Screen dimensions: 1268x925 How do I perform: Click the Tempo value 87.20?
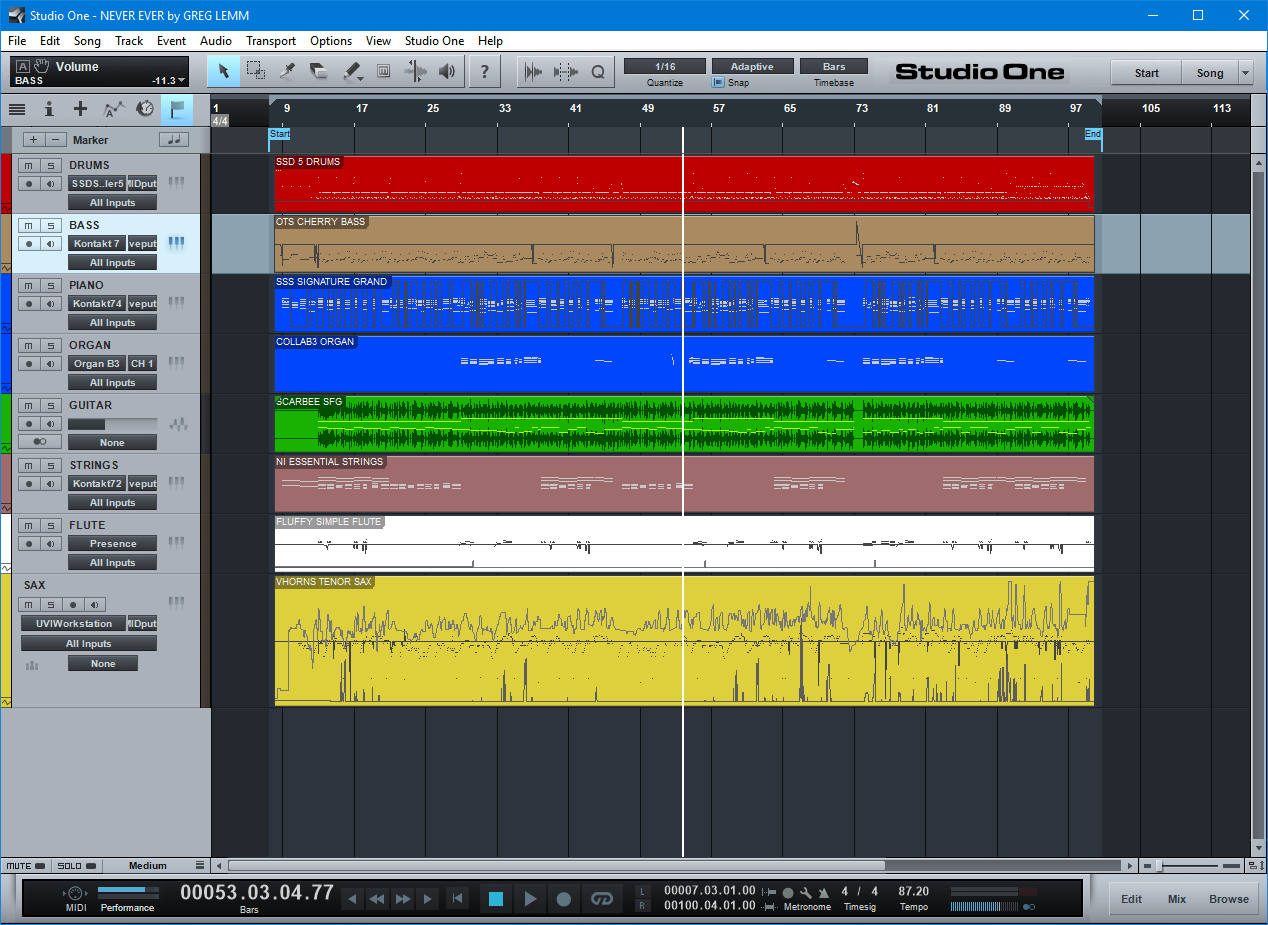click(914, 892)
